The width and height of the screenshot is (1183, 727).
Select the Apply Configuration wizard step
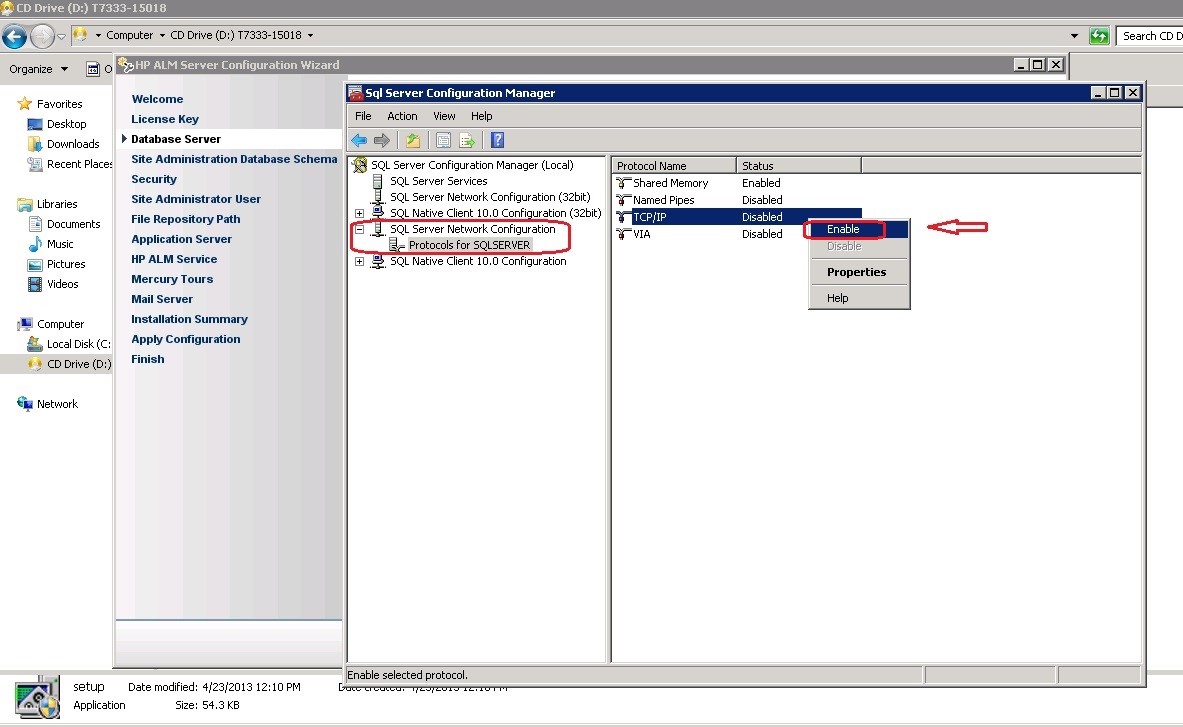click(x=186, y=339)
